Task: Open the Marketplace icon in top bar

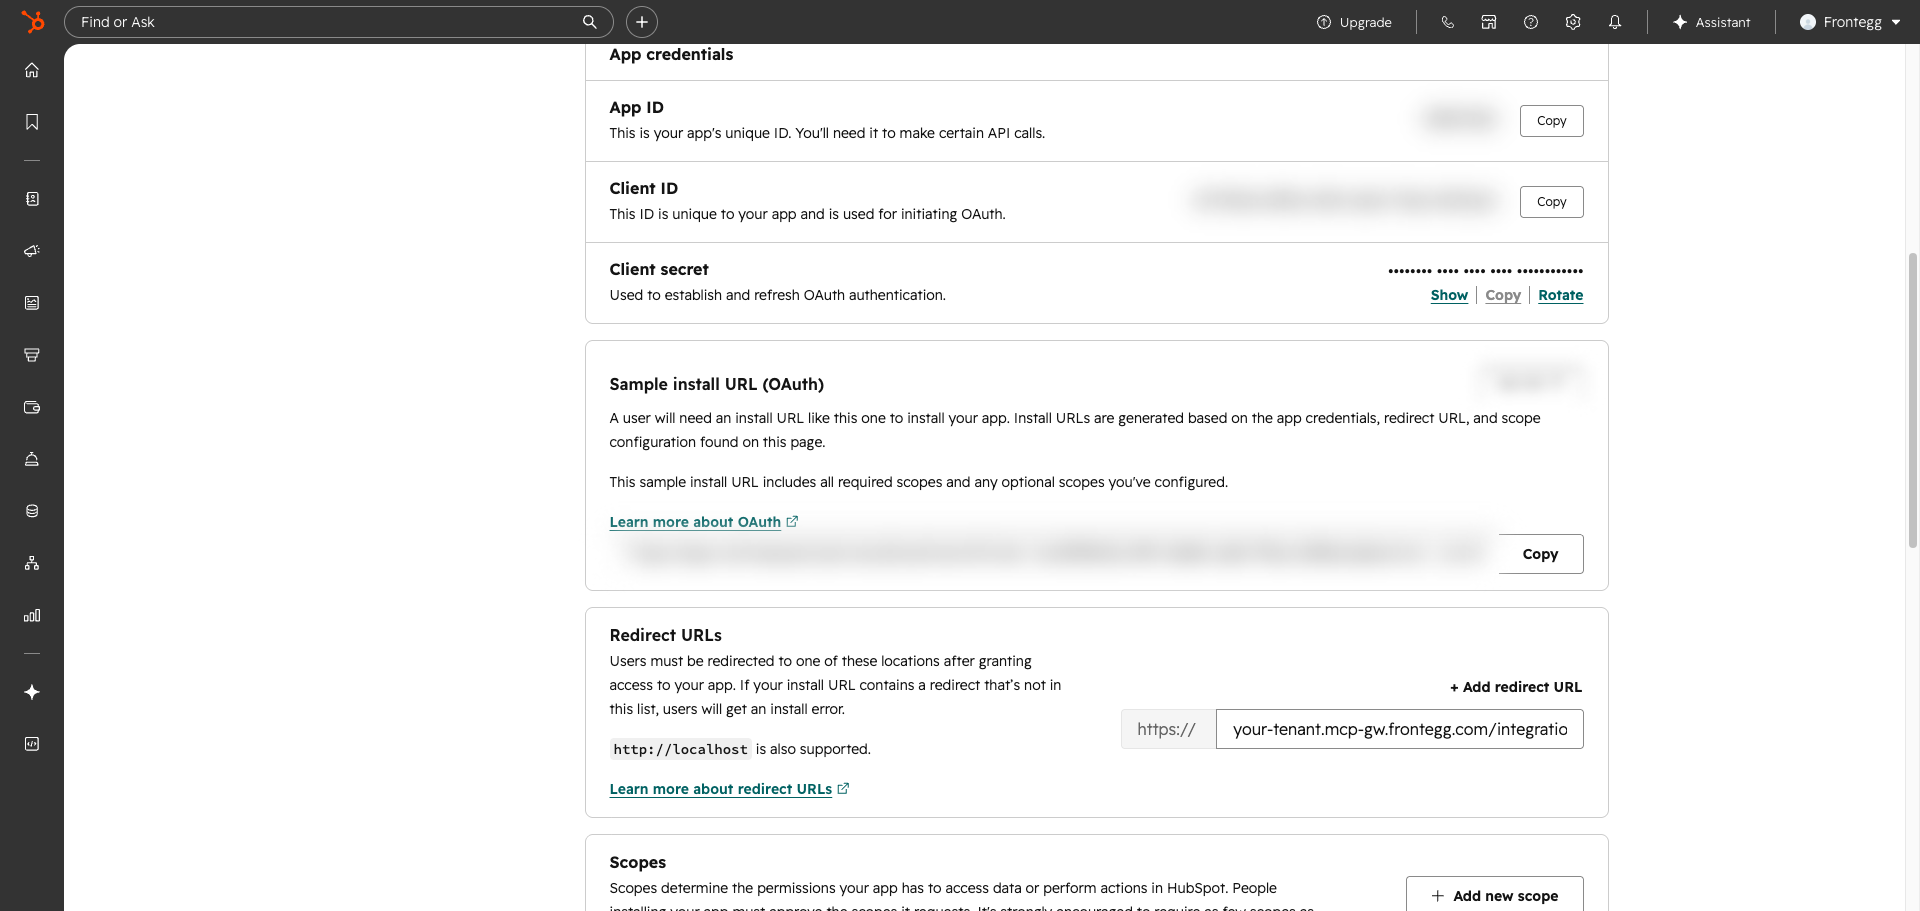Action: (1489, 22)
